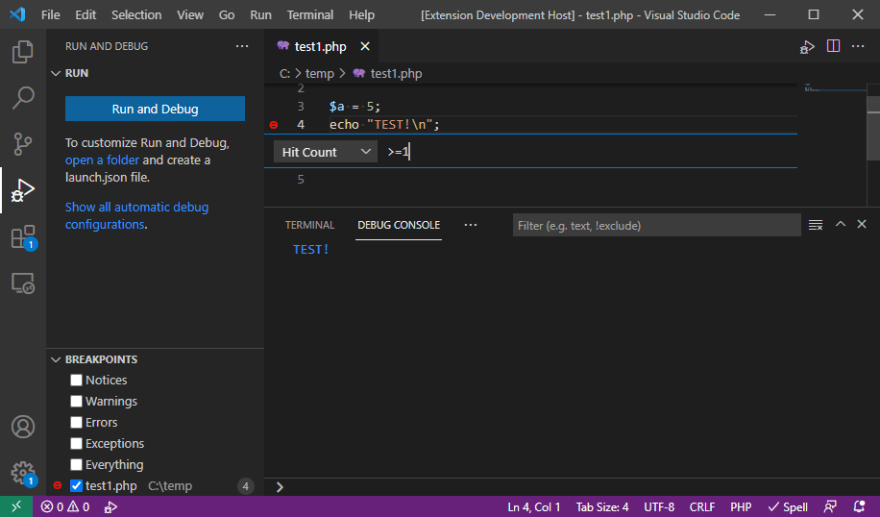Open the Edit menu
880x517 pixels.
85,15
